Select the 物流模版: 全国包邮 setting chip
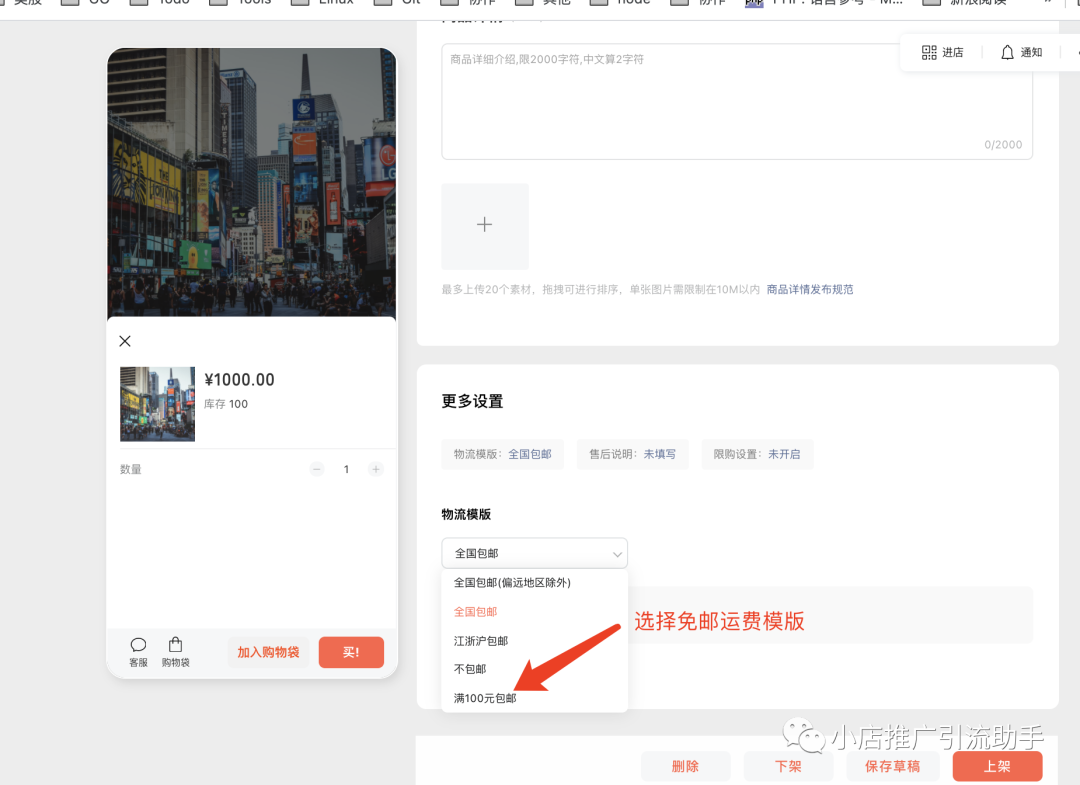Screen dimensions: 1080x785 [x=503, y=454]
